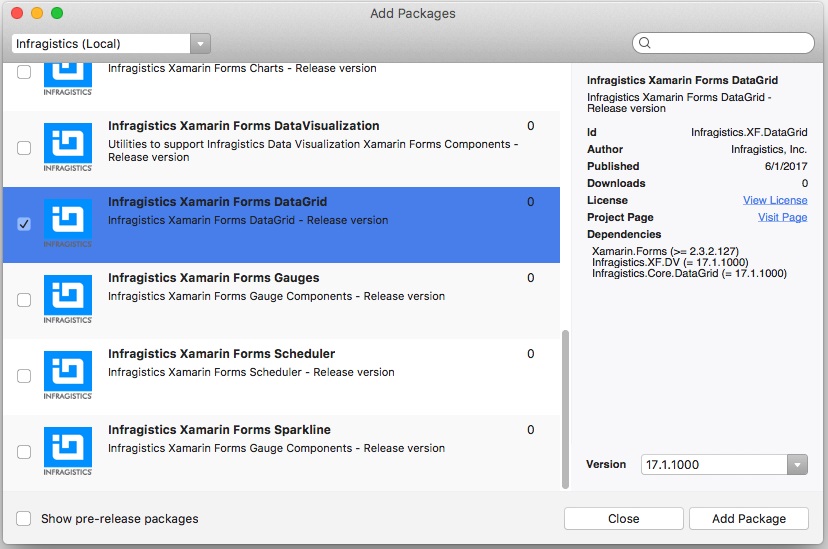Open the View License link
Screen dimensions: 828x549
775,200
